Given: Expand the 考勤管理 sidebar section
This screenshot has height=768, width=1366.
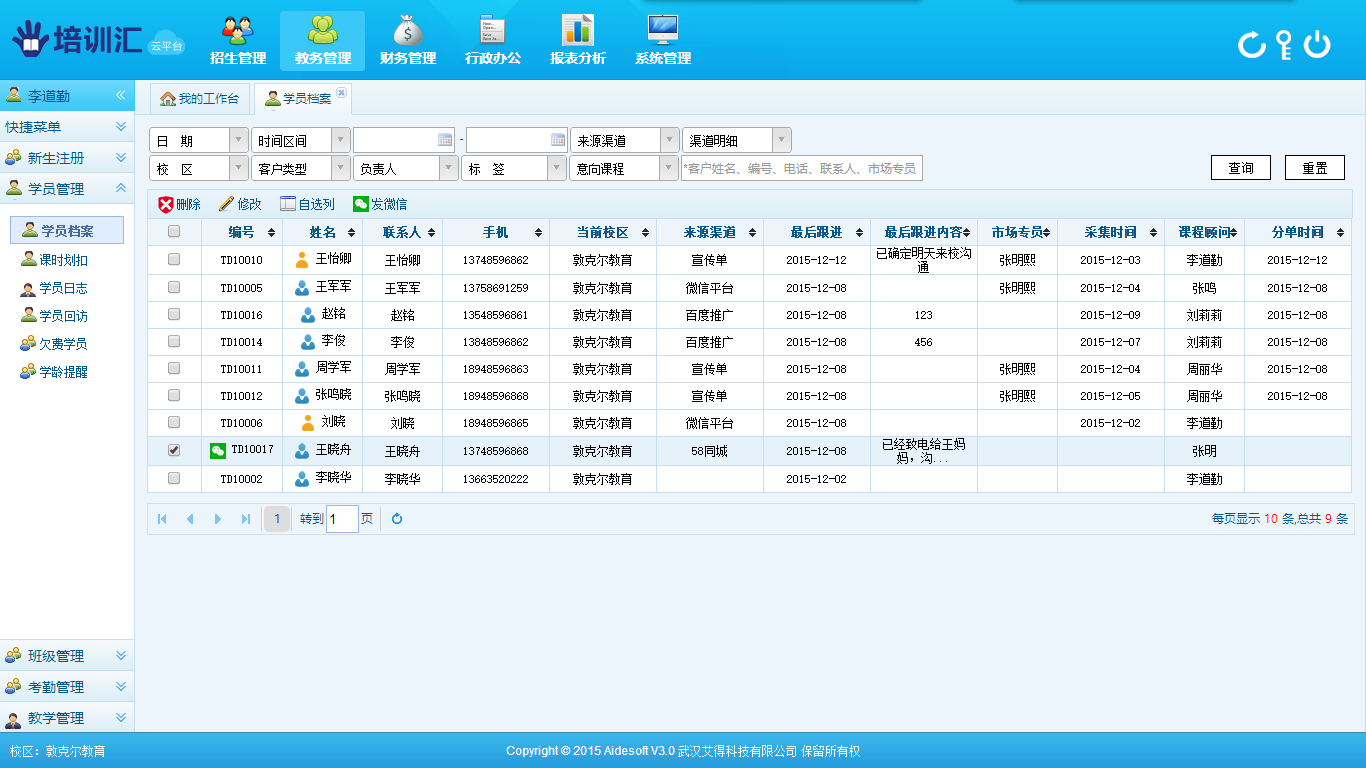Looking at the screenshot, I should 67,687.
